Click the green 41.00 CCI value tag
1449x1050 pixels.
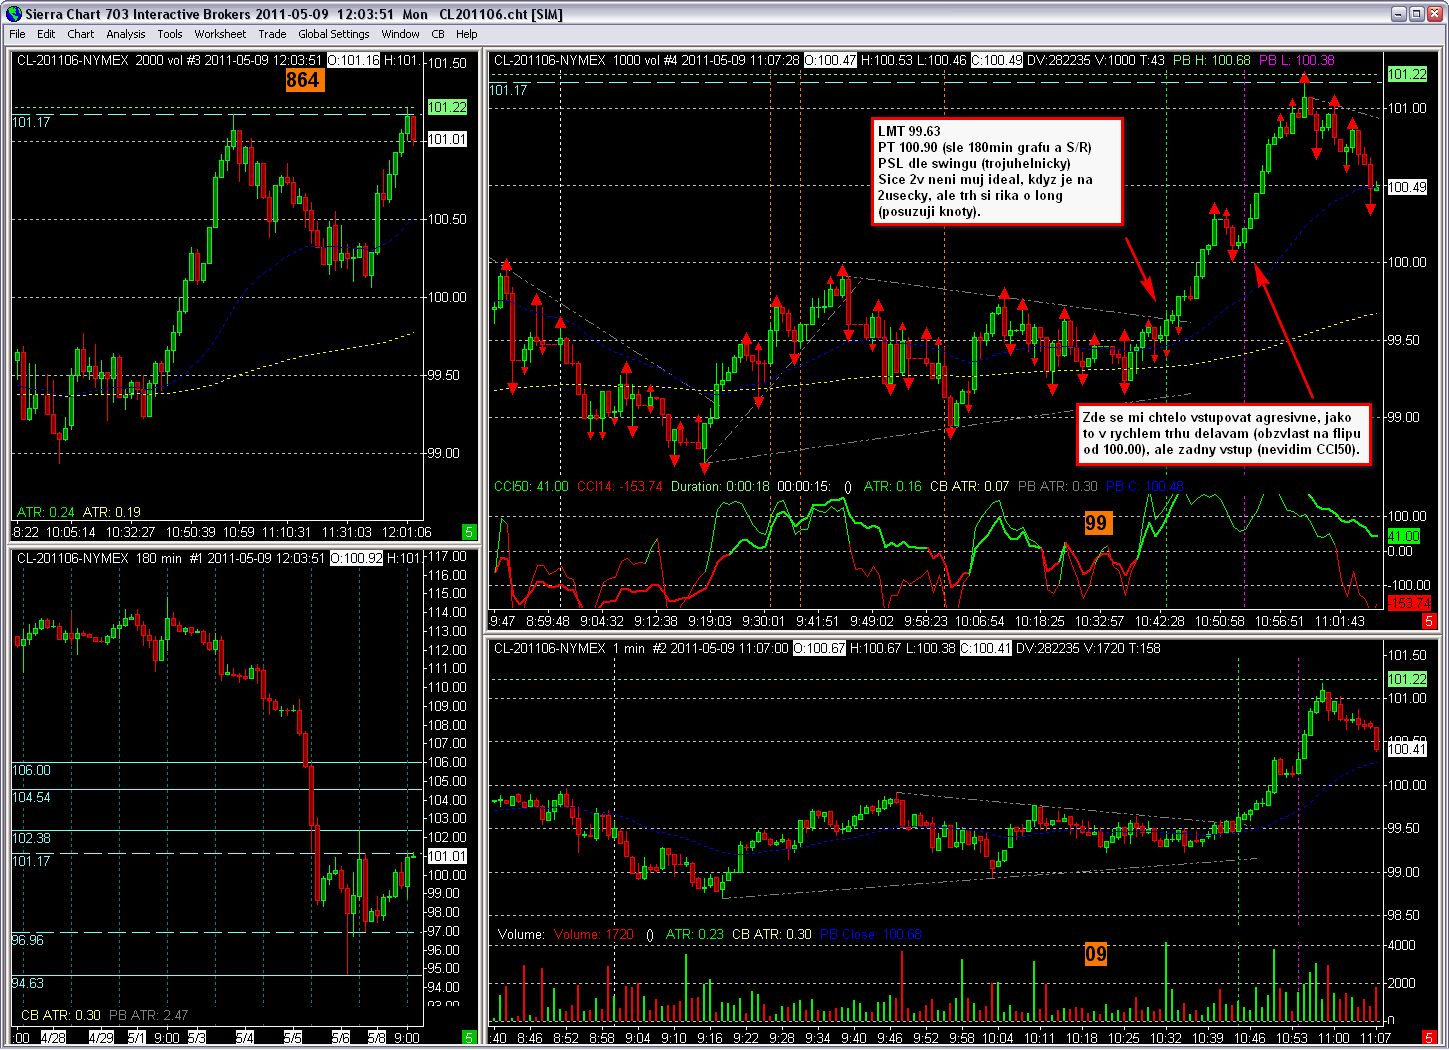1403,536
